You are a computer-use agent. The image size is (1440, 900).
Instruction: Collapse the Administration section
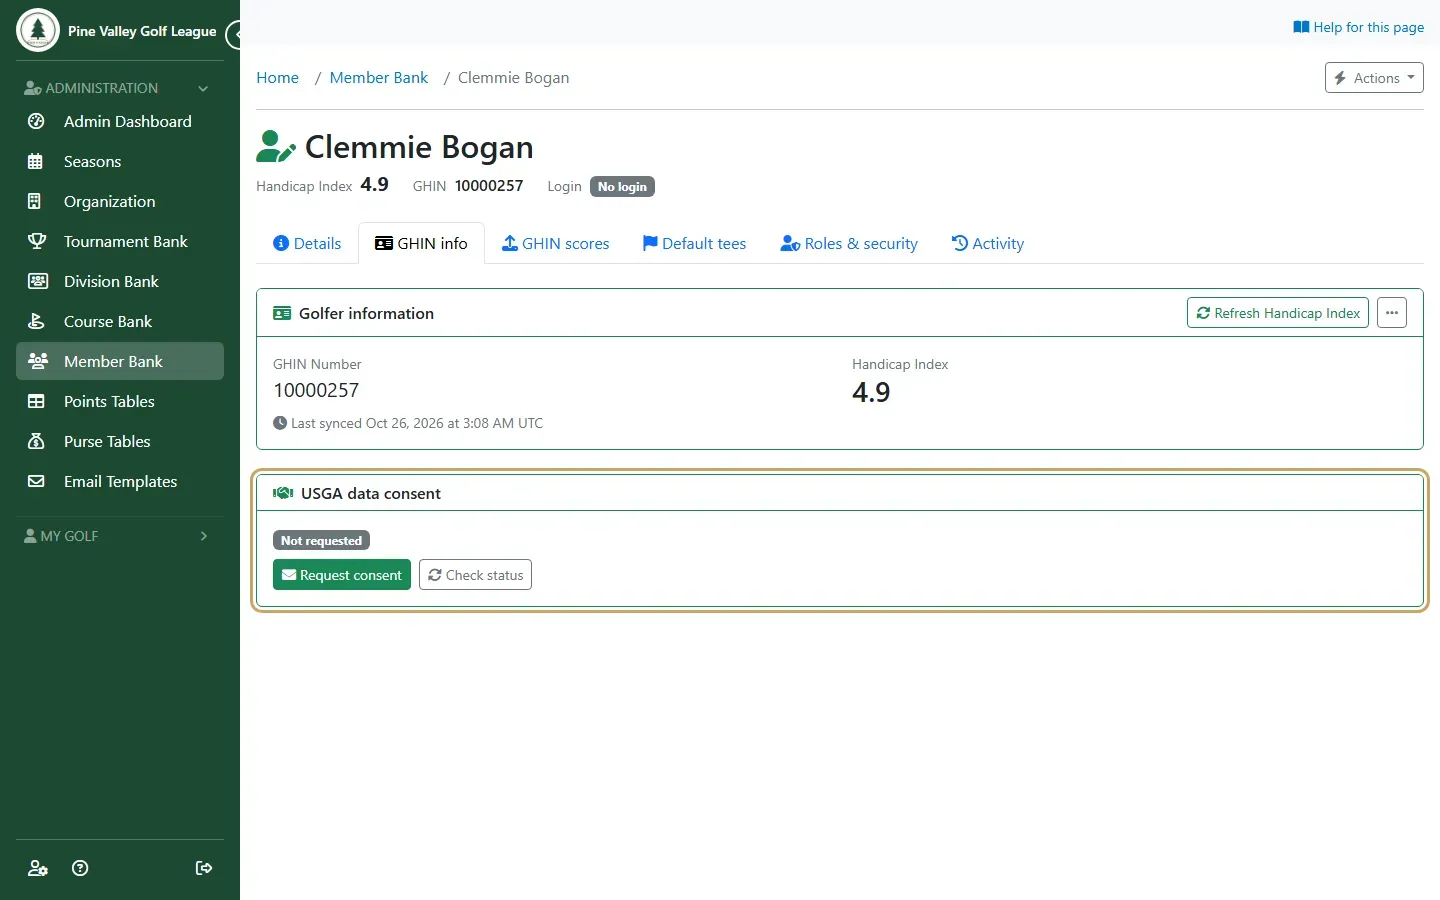coord(120,88)
